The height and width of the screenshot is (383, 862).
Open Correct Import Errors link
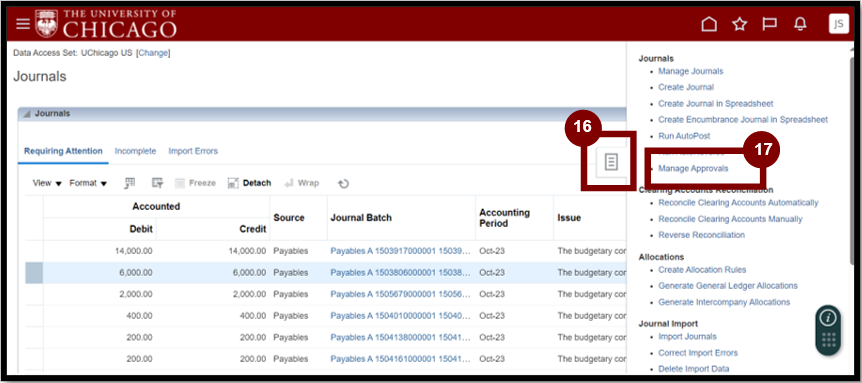[x=698, y=353]
